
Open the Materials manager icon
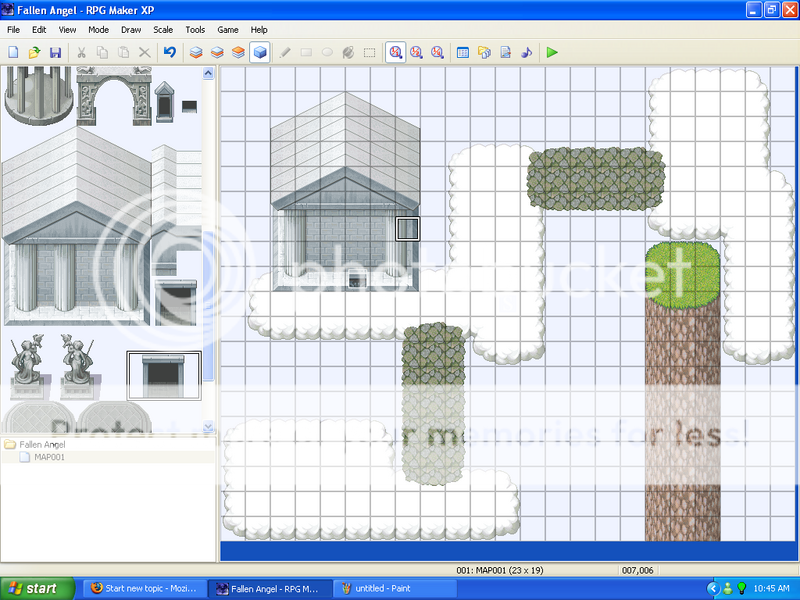484,52
